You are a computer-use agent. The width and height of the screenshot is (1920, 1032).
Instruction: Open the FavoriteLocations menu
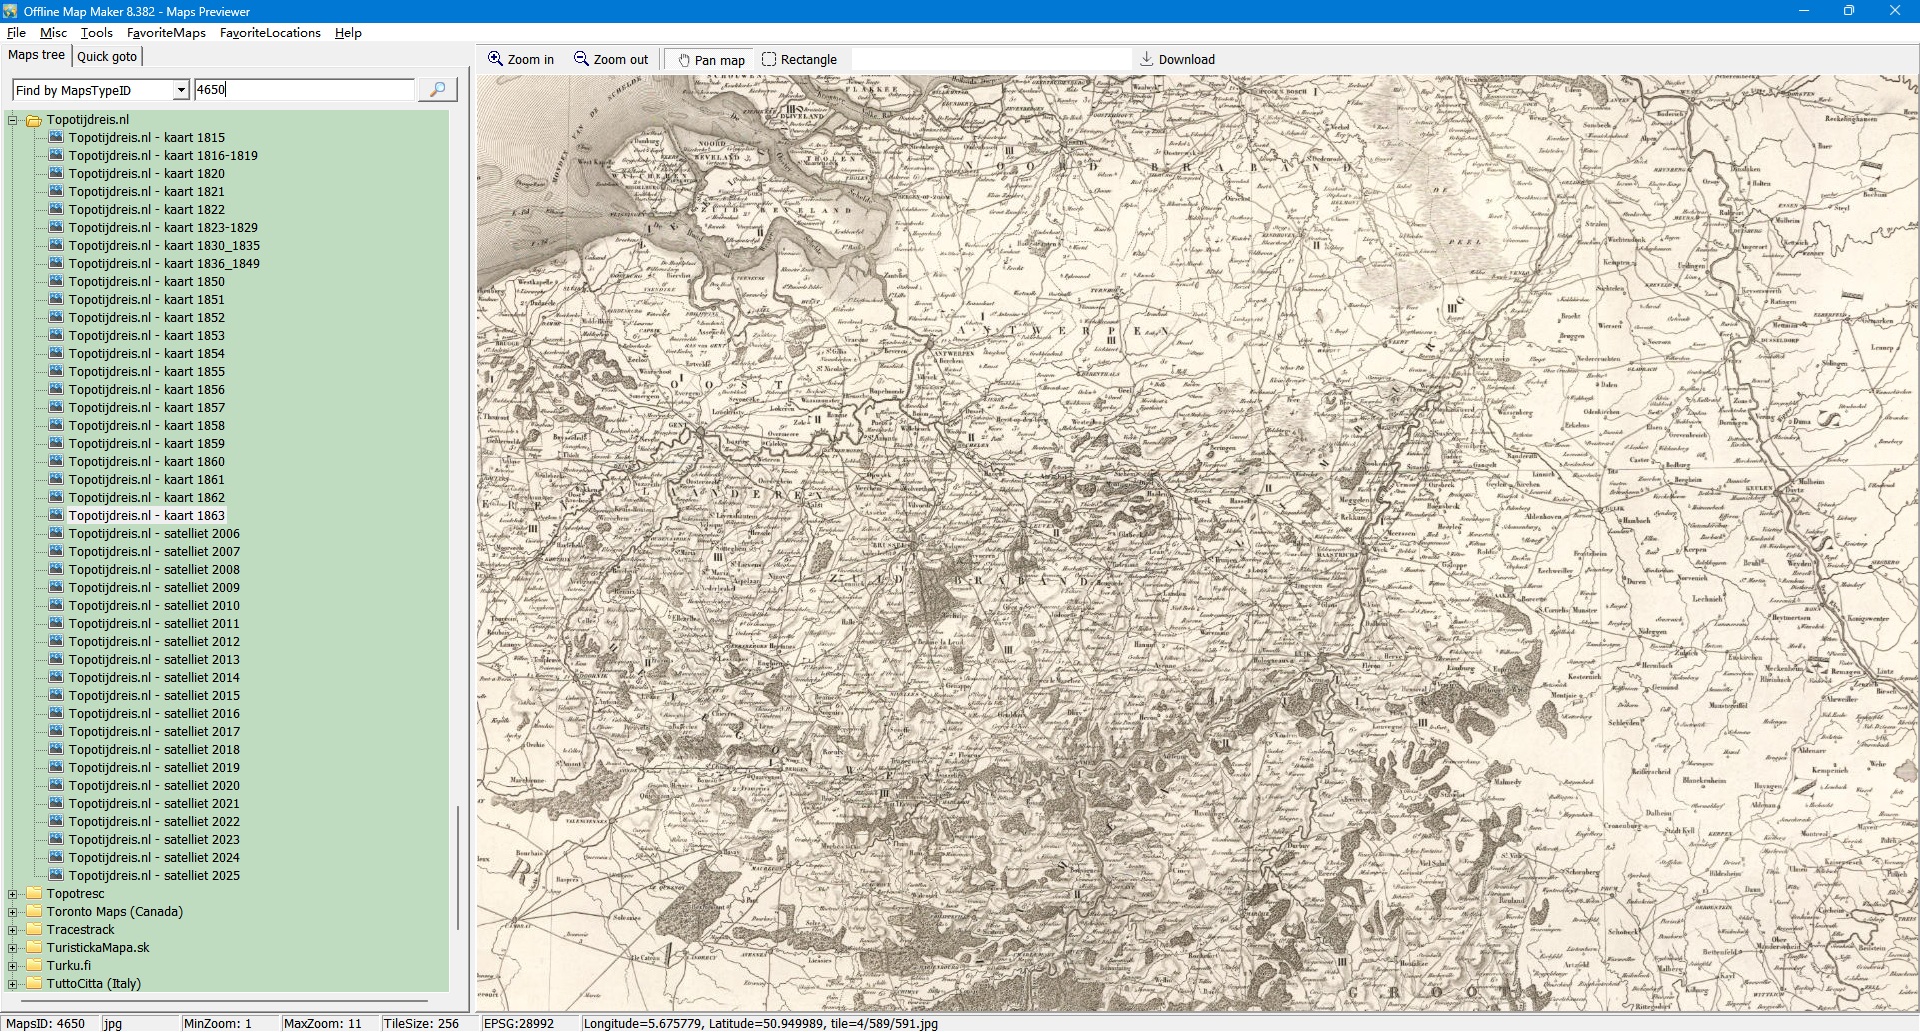coord(270,33)
